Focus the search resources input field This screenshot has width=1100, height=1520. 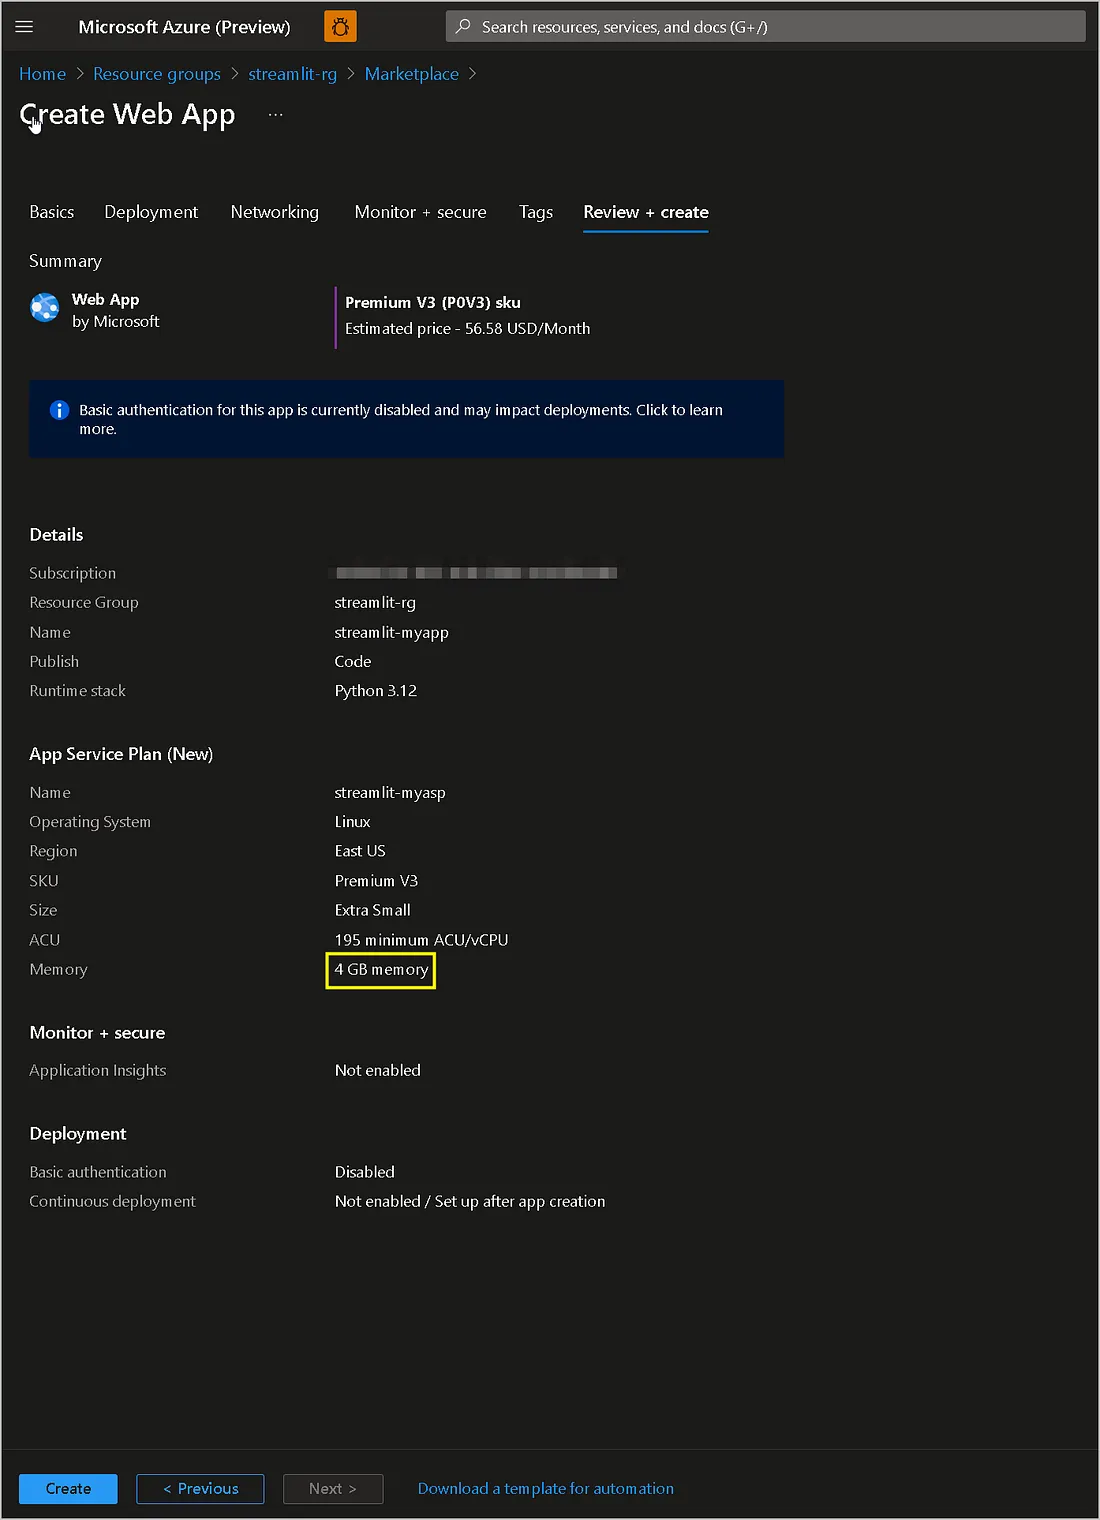(x=770, y=27)
